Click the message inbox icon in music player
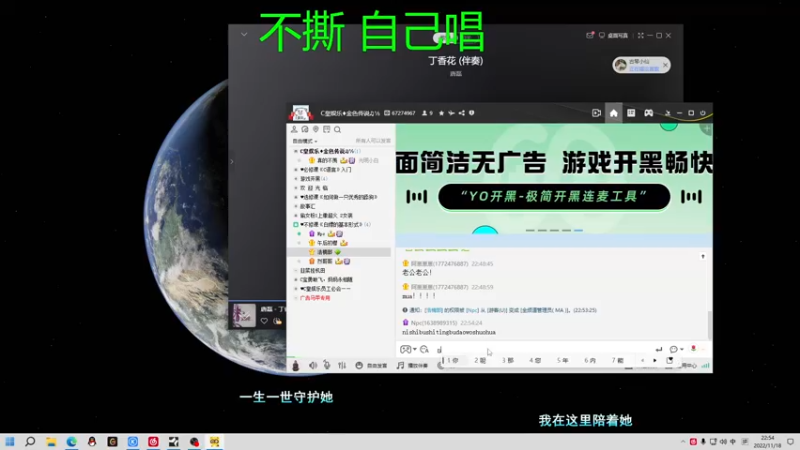 [x=590, y=35]
